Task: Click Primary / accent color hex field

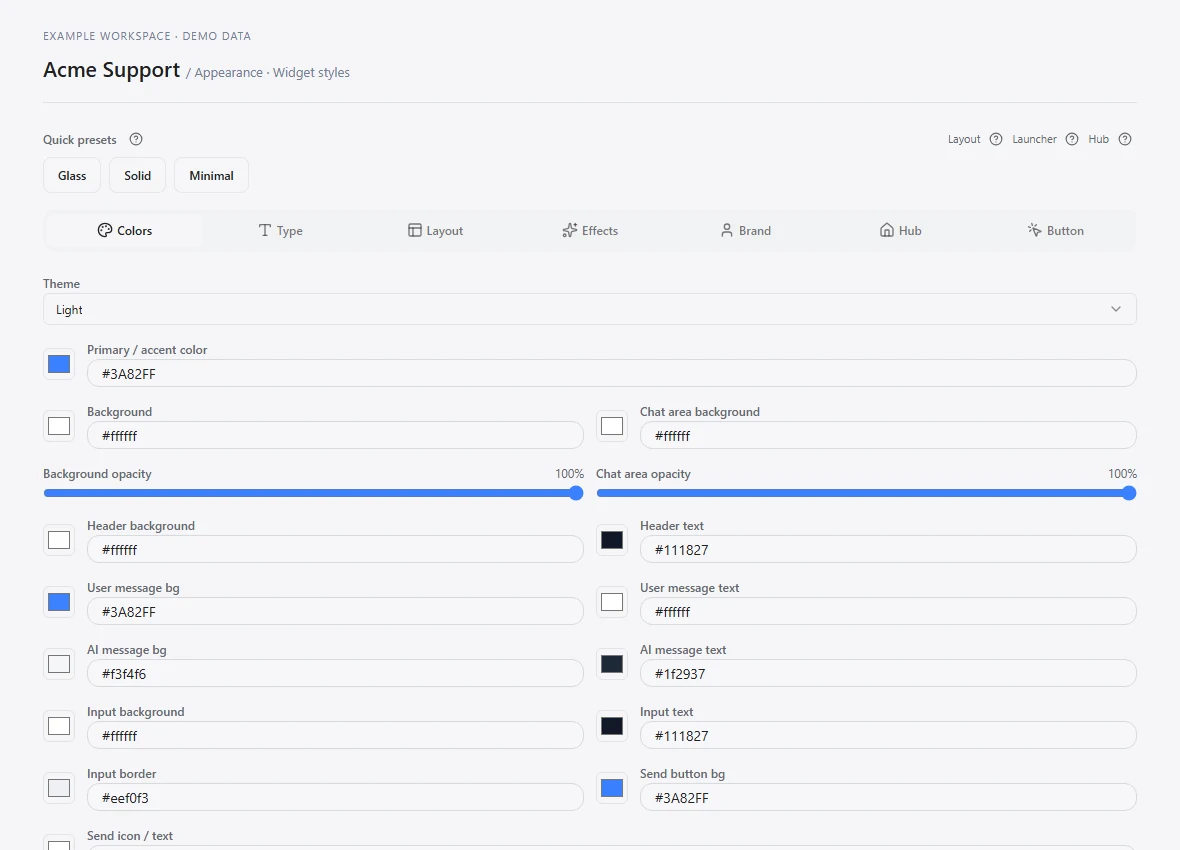Action: (x=612, y=373)
